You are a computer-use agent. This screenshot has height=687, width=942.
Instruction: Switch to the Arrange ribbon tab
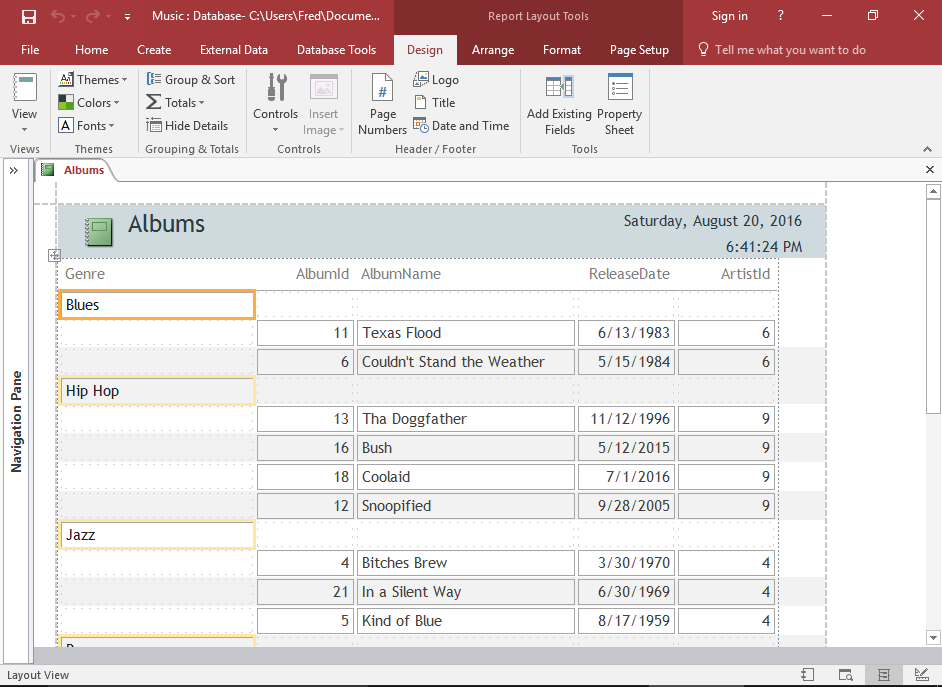pos(493,49)
